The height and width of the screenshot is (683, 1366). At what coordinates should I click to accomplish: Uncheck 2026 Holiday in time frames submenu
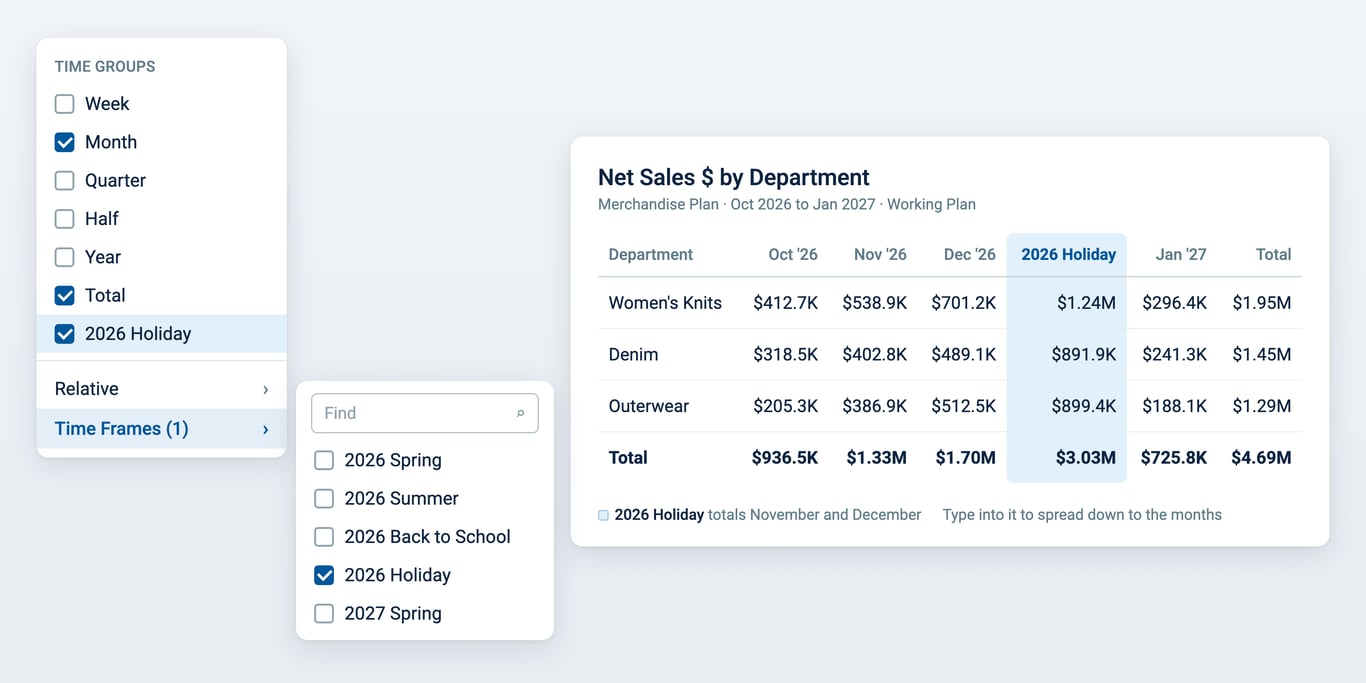pyautogui.click(x=324, y=575)
